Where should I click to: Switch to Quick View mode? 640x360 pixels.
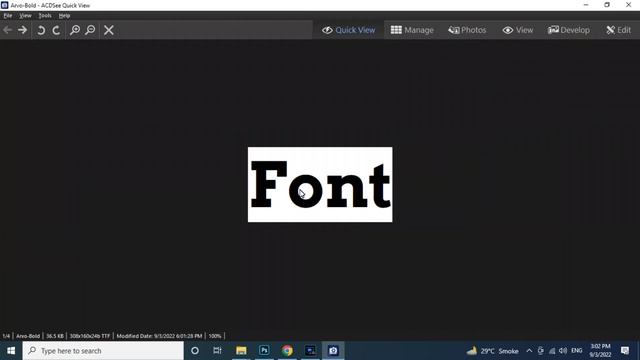[348, 30]
